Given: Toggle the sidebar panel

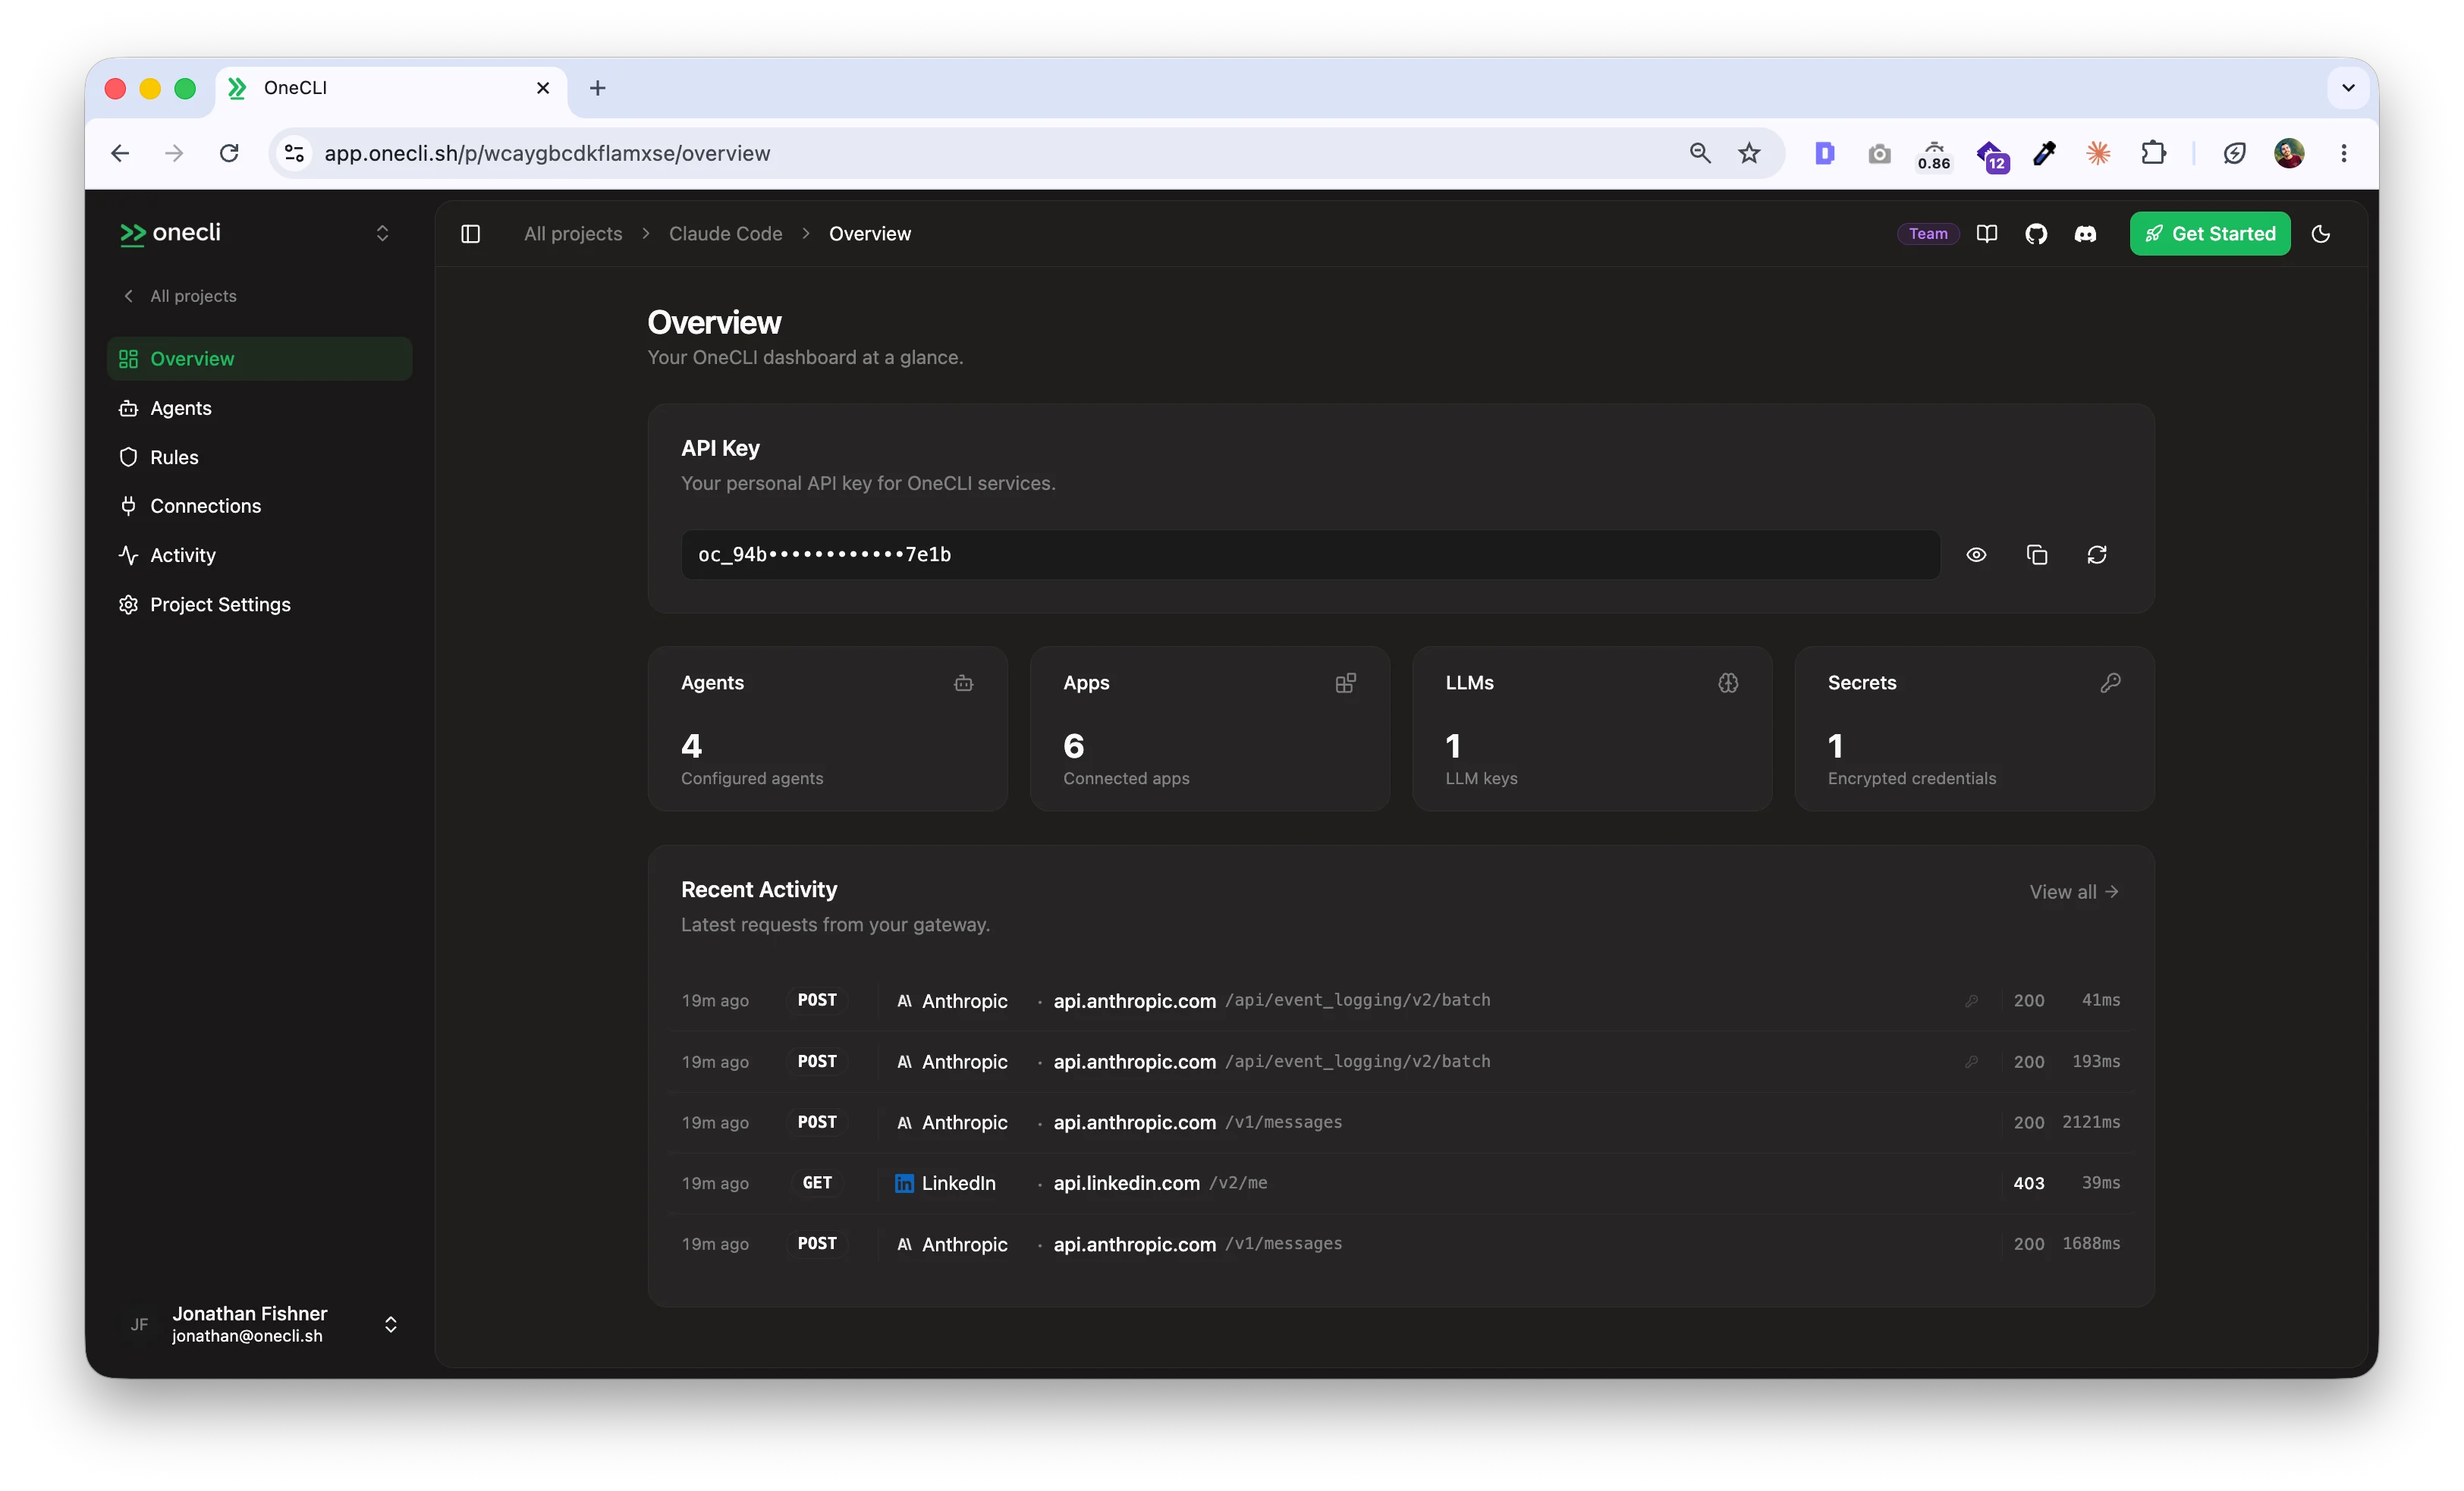Looking at the screenshot, I should click(471, 234).
